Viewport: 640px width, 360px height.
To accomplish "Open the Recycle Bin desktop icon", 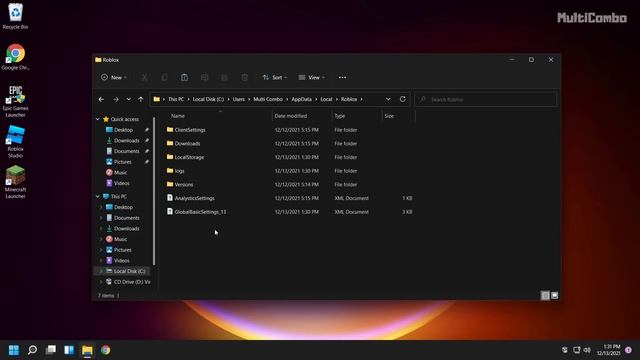I will (15, 16).
